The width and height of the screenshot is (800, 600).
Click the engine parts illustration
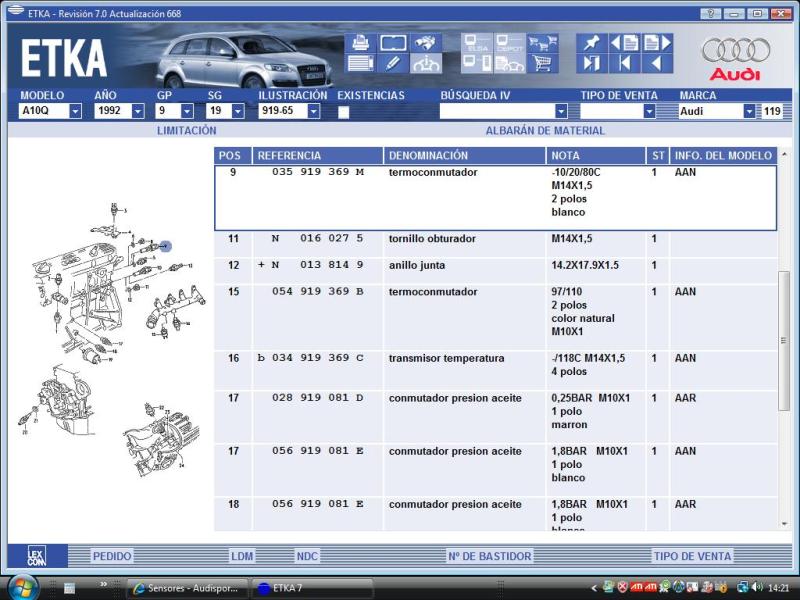tap(110, 339)
